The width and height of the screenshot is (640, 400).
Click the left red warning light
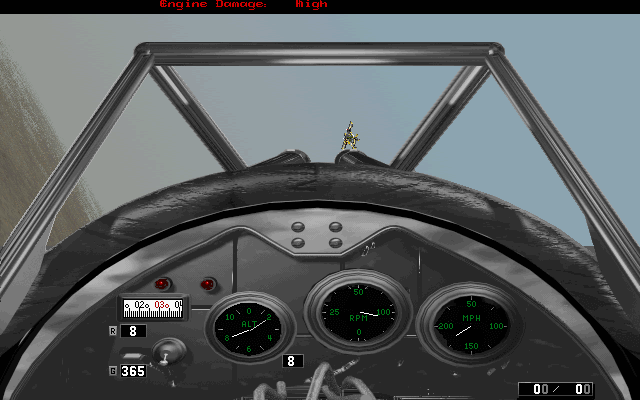tap(162, 283)
